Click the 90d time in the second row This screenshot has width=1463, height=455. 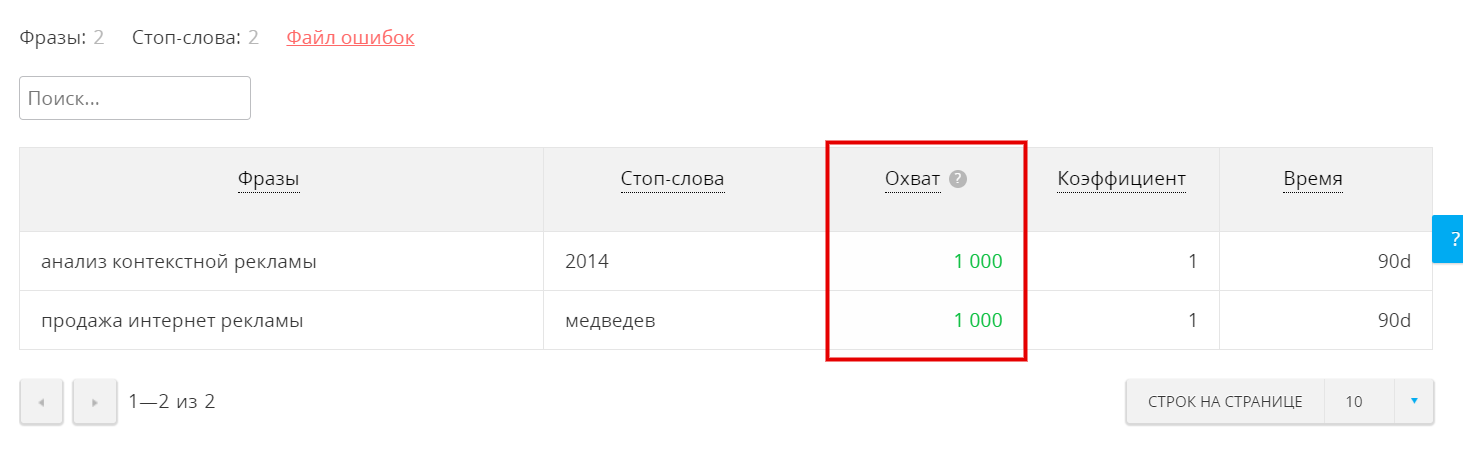click(x=1393, y=321)
